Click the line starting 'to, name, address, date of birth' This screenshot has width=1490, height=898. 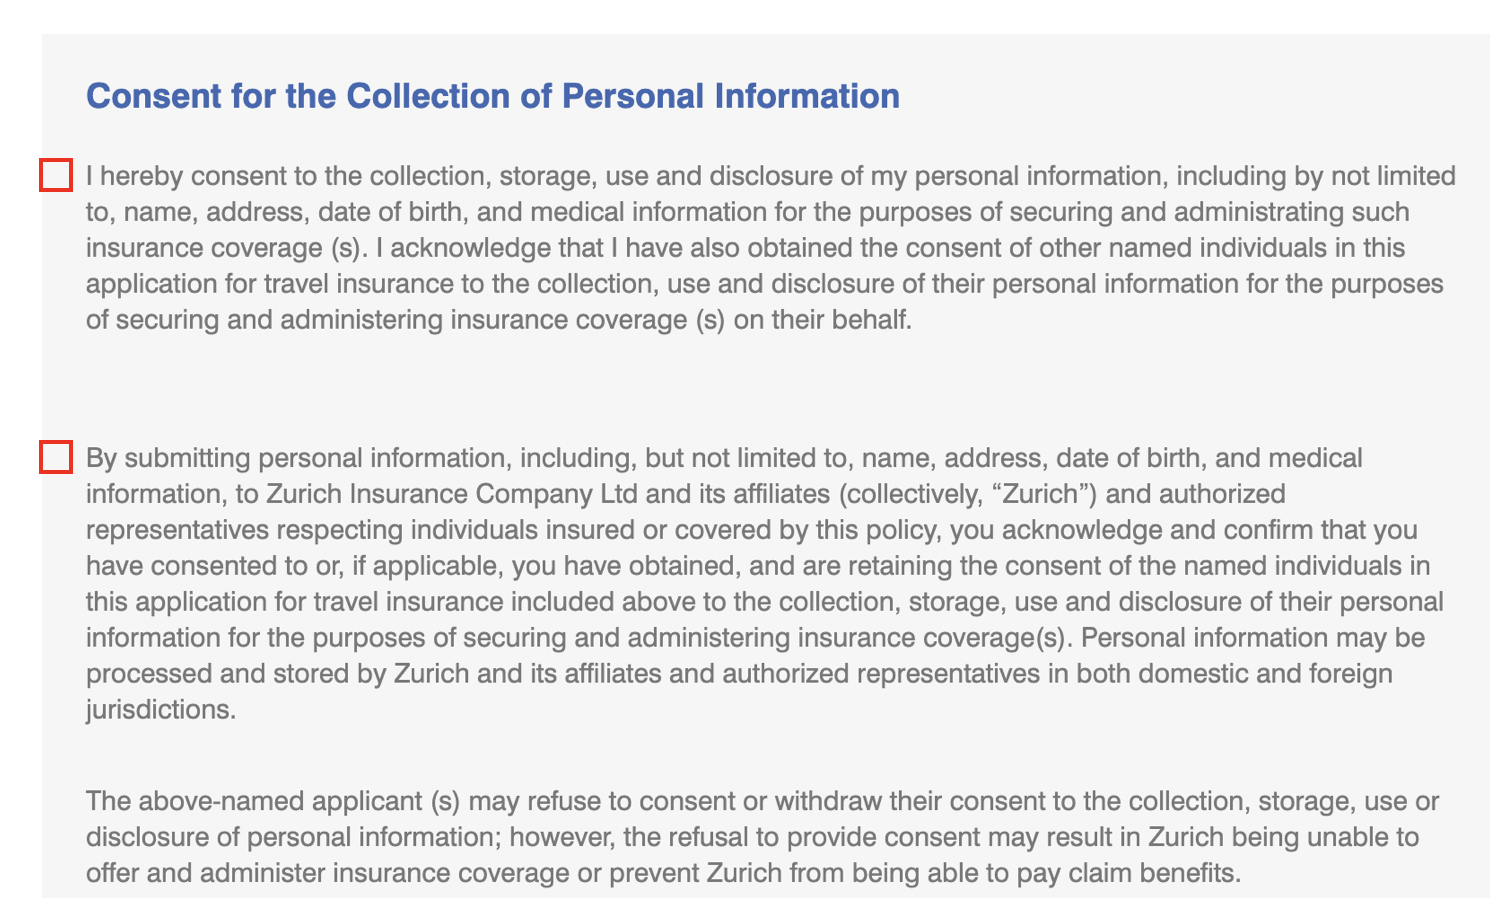pos(748,212)
